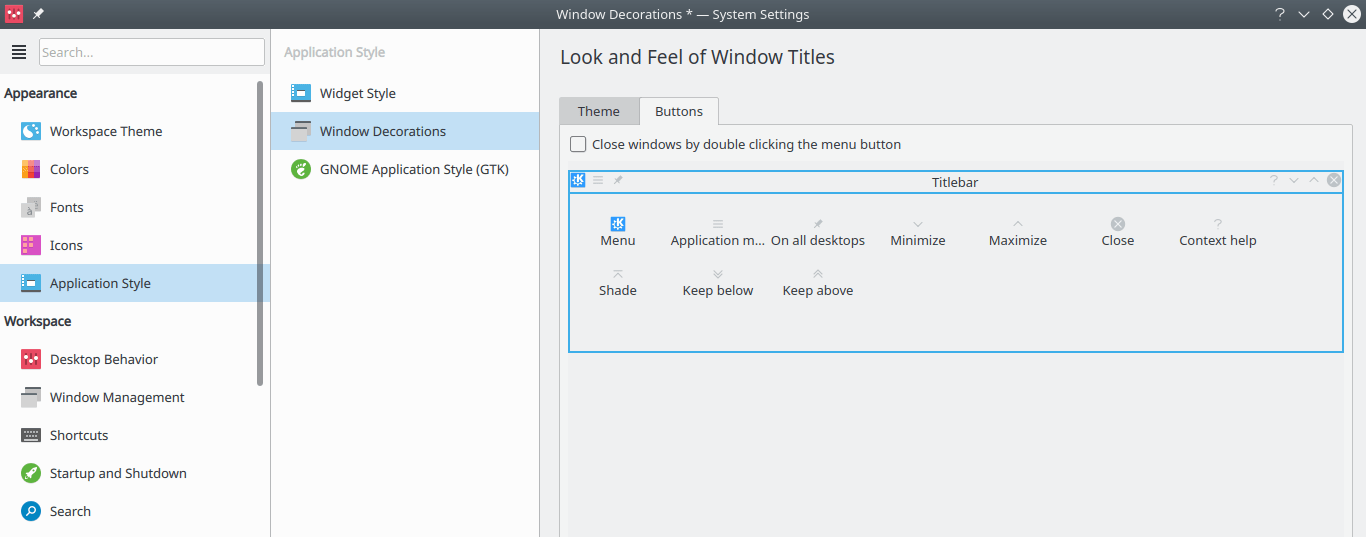The image size is (1366, 537).
Task: Click the maximize chevron in preview titlebar
Action: pos(1314,180)
